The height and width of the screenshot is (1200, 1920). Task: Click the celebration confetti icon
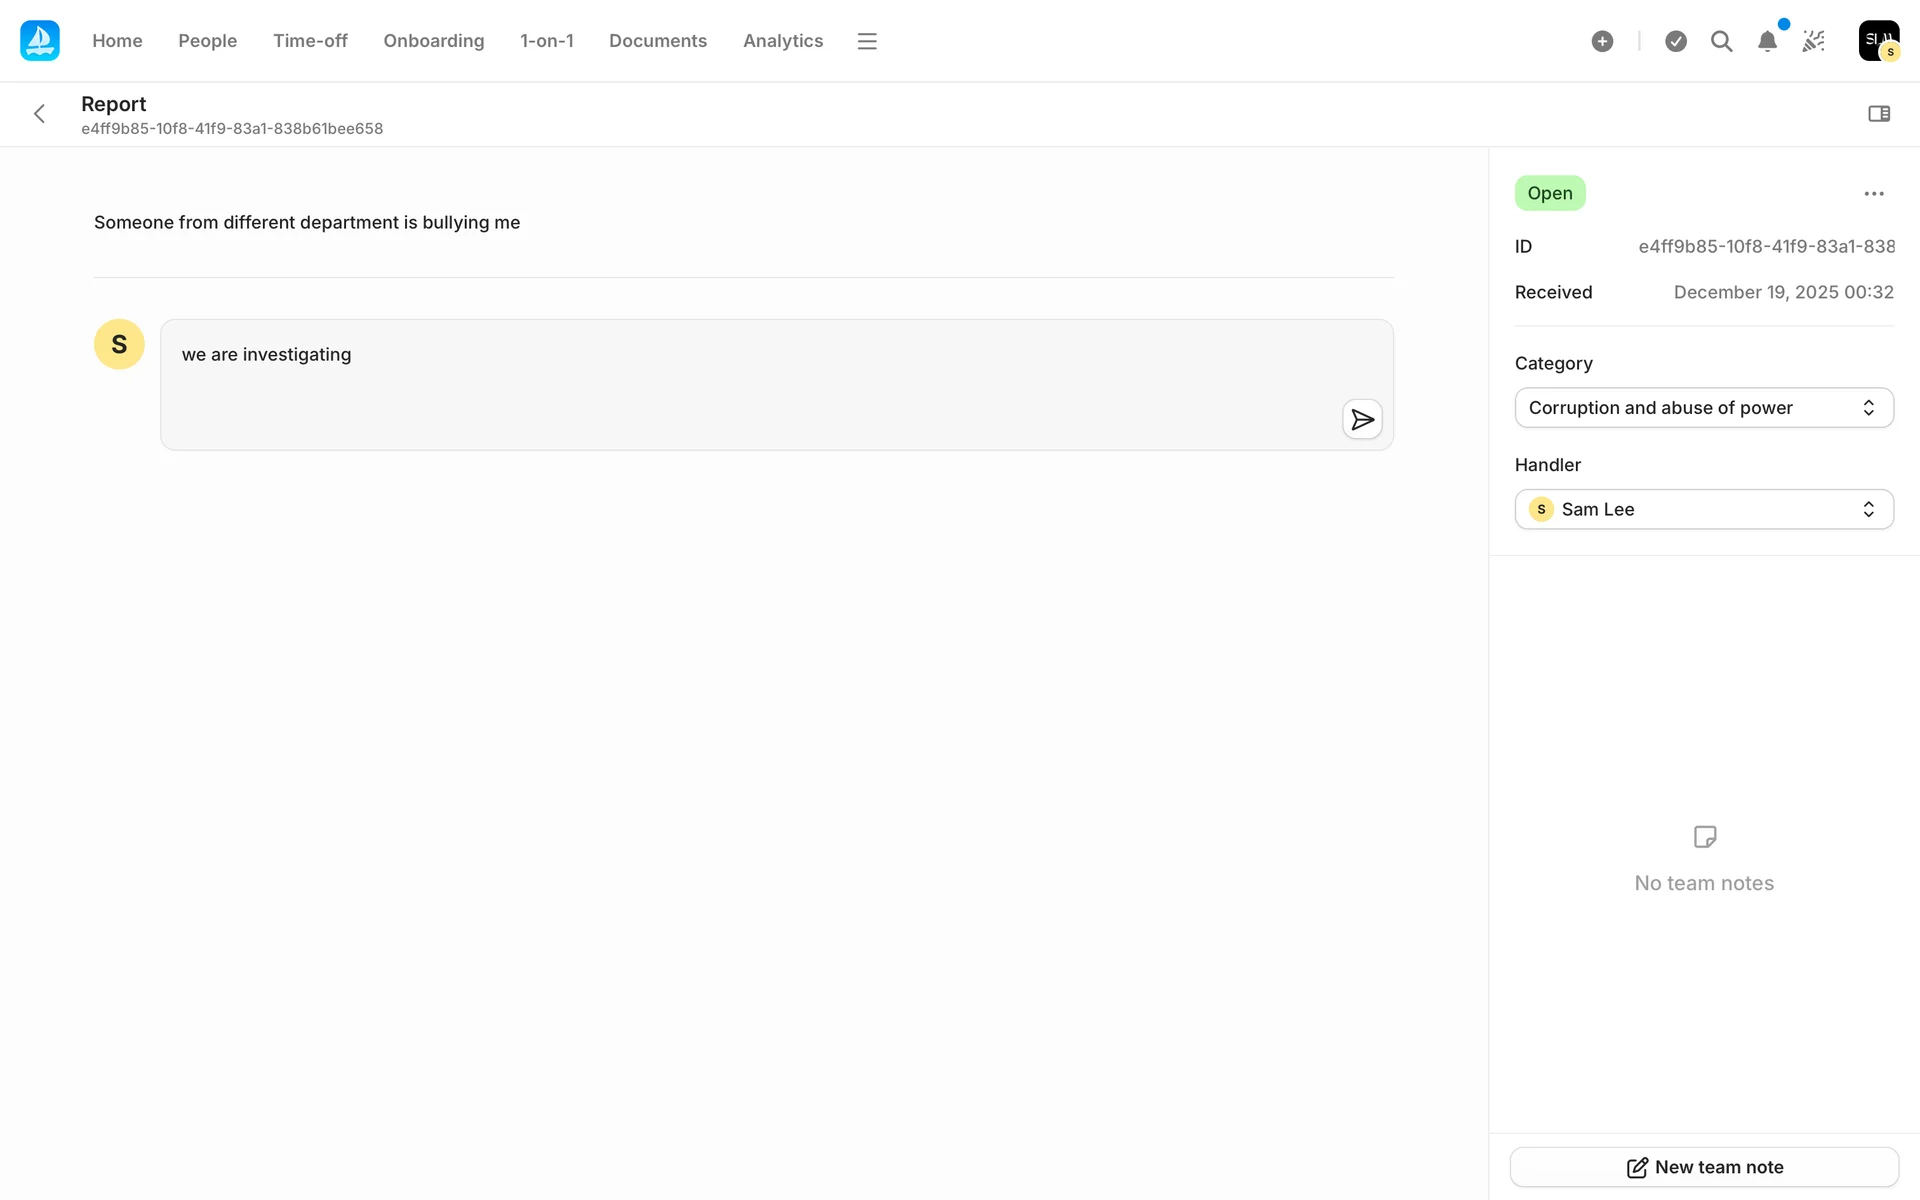click(1813, 41)
